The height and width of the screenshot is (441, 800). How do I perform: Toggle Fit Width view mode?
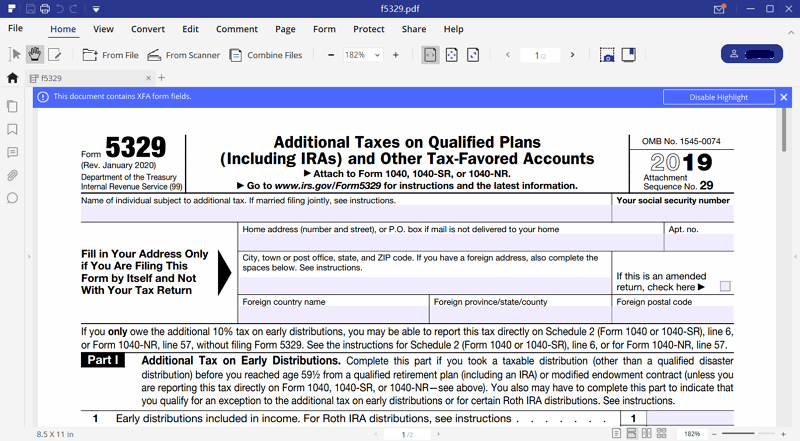(430, 55)
